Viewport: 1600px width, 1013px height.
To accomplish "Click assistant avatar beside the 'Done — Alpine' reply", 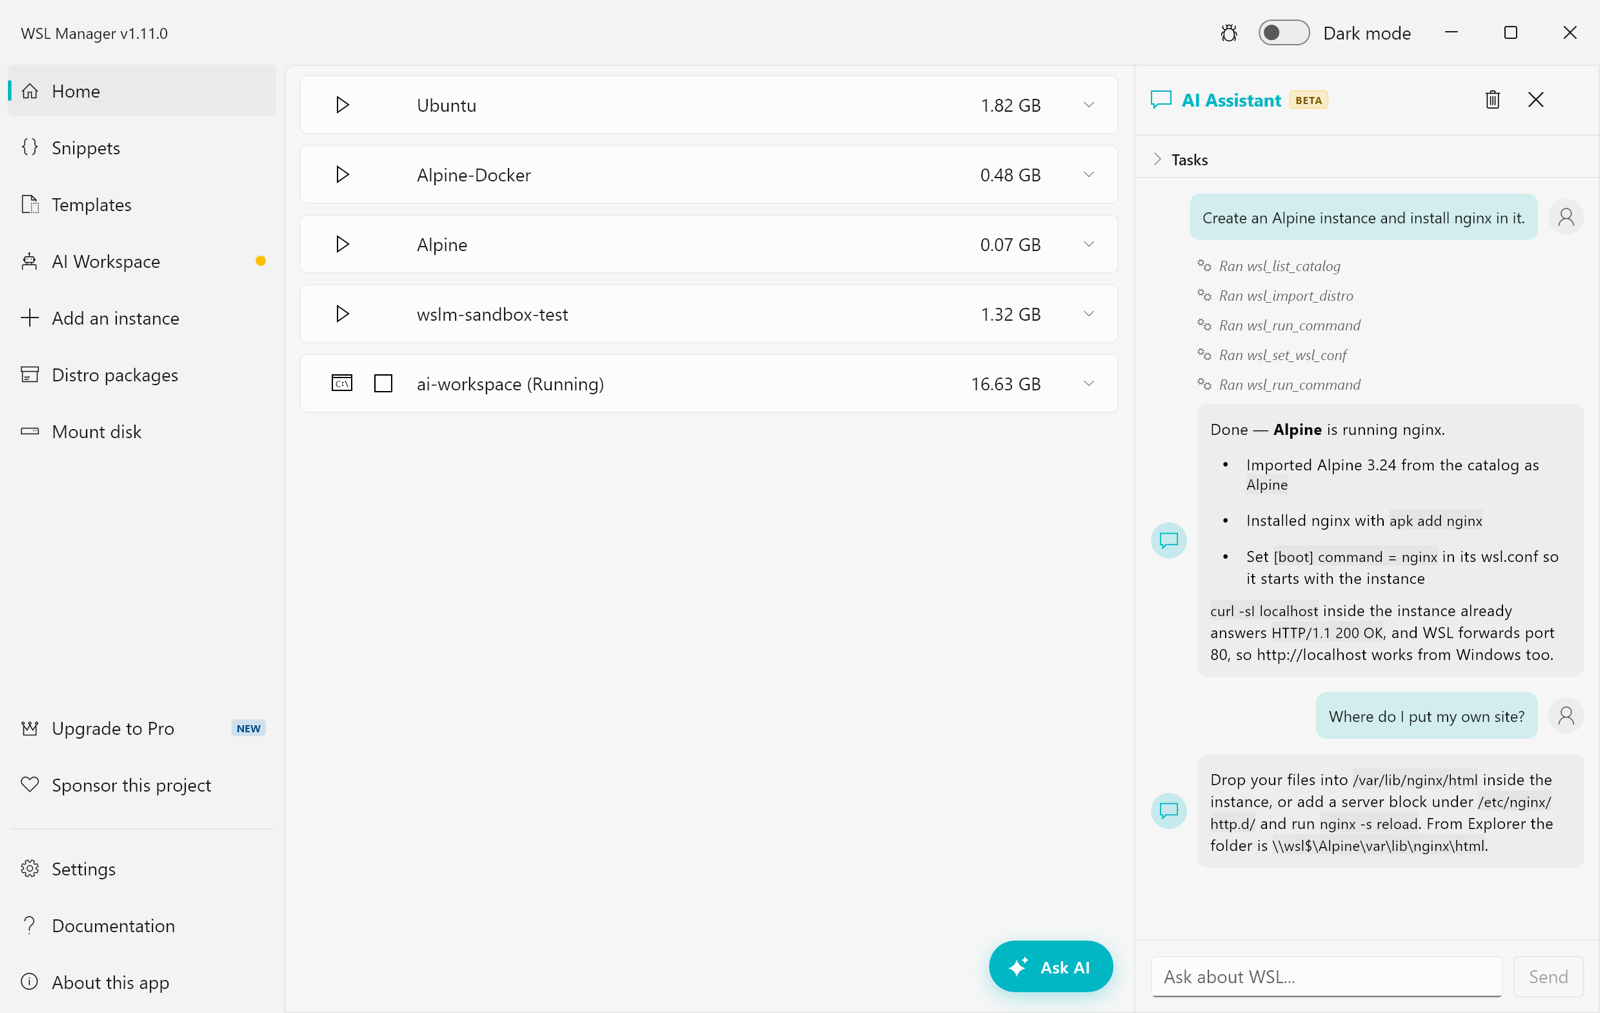I will pyautogui.click(x=1168, y=540).
